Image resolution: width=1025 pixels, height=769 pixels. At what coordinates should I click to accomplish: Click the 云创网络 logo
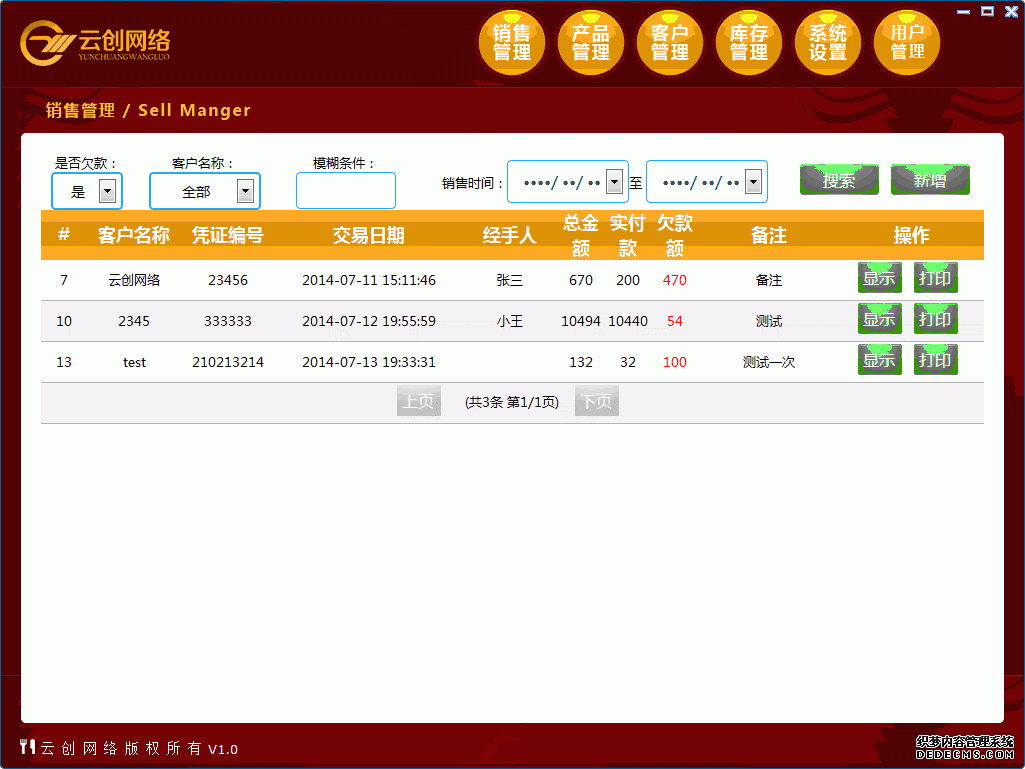pos(96,43)
